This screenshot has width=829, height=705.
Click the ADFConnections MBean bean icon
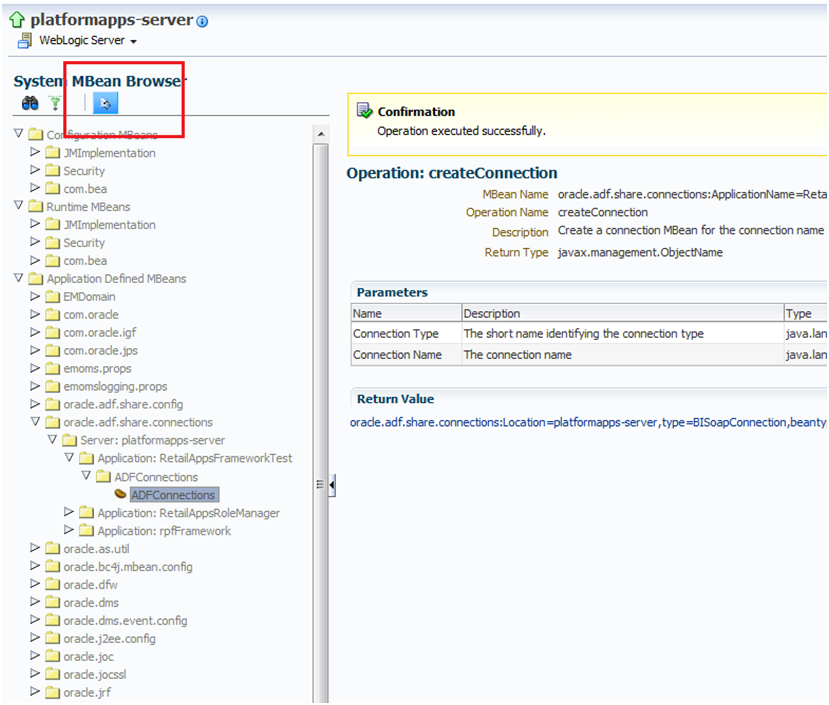tap(121, 493)
